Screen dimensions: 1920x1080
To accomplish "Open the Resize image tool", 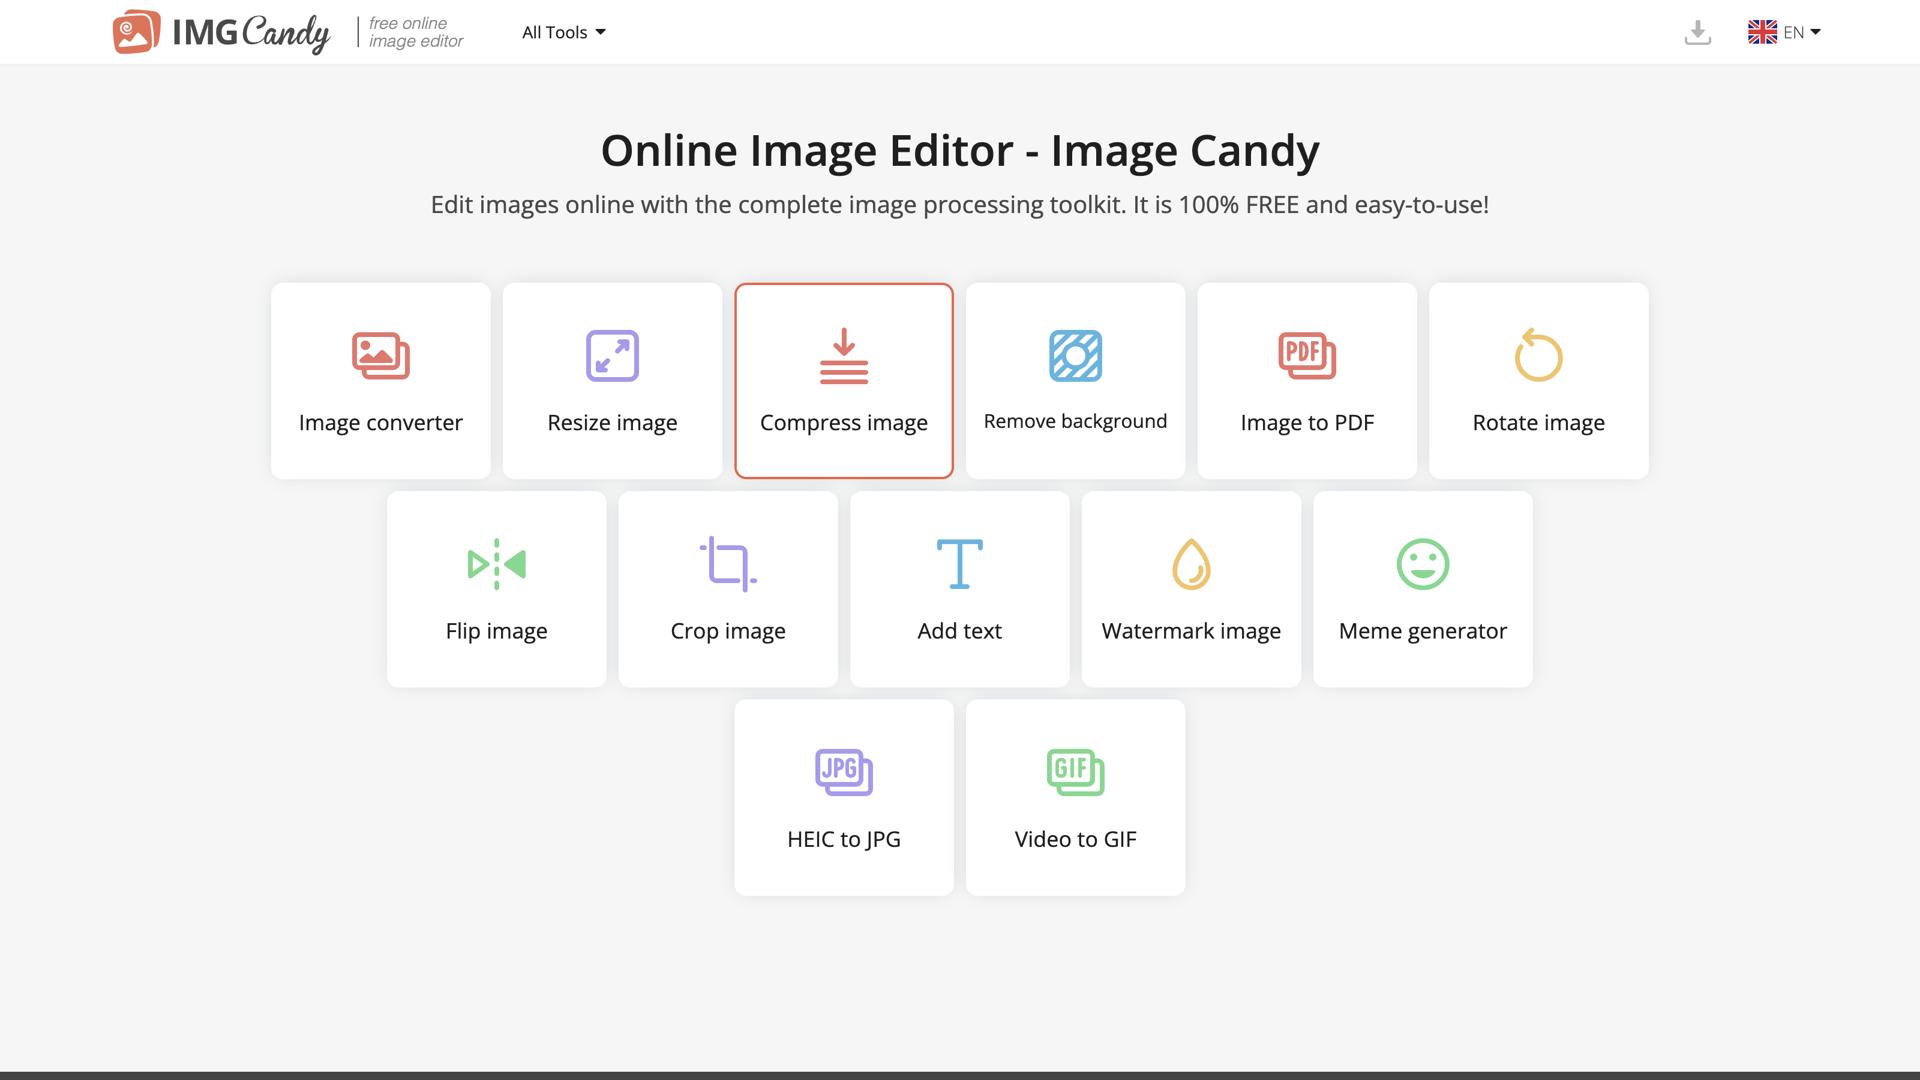I will click(612, 380).
